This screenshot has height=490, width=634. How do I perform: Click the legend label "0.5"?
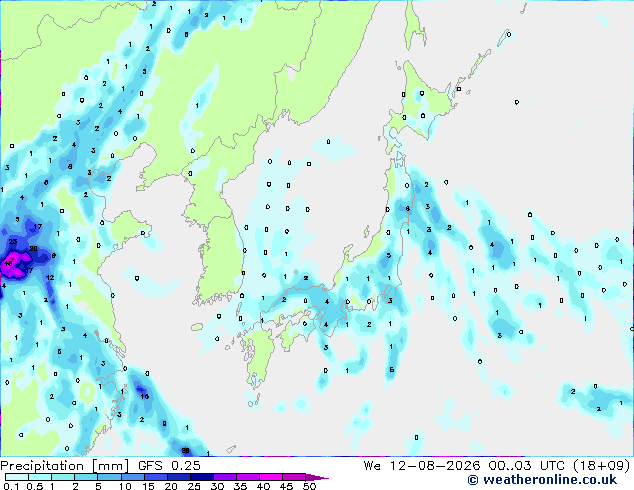pos(35,486)
